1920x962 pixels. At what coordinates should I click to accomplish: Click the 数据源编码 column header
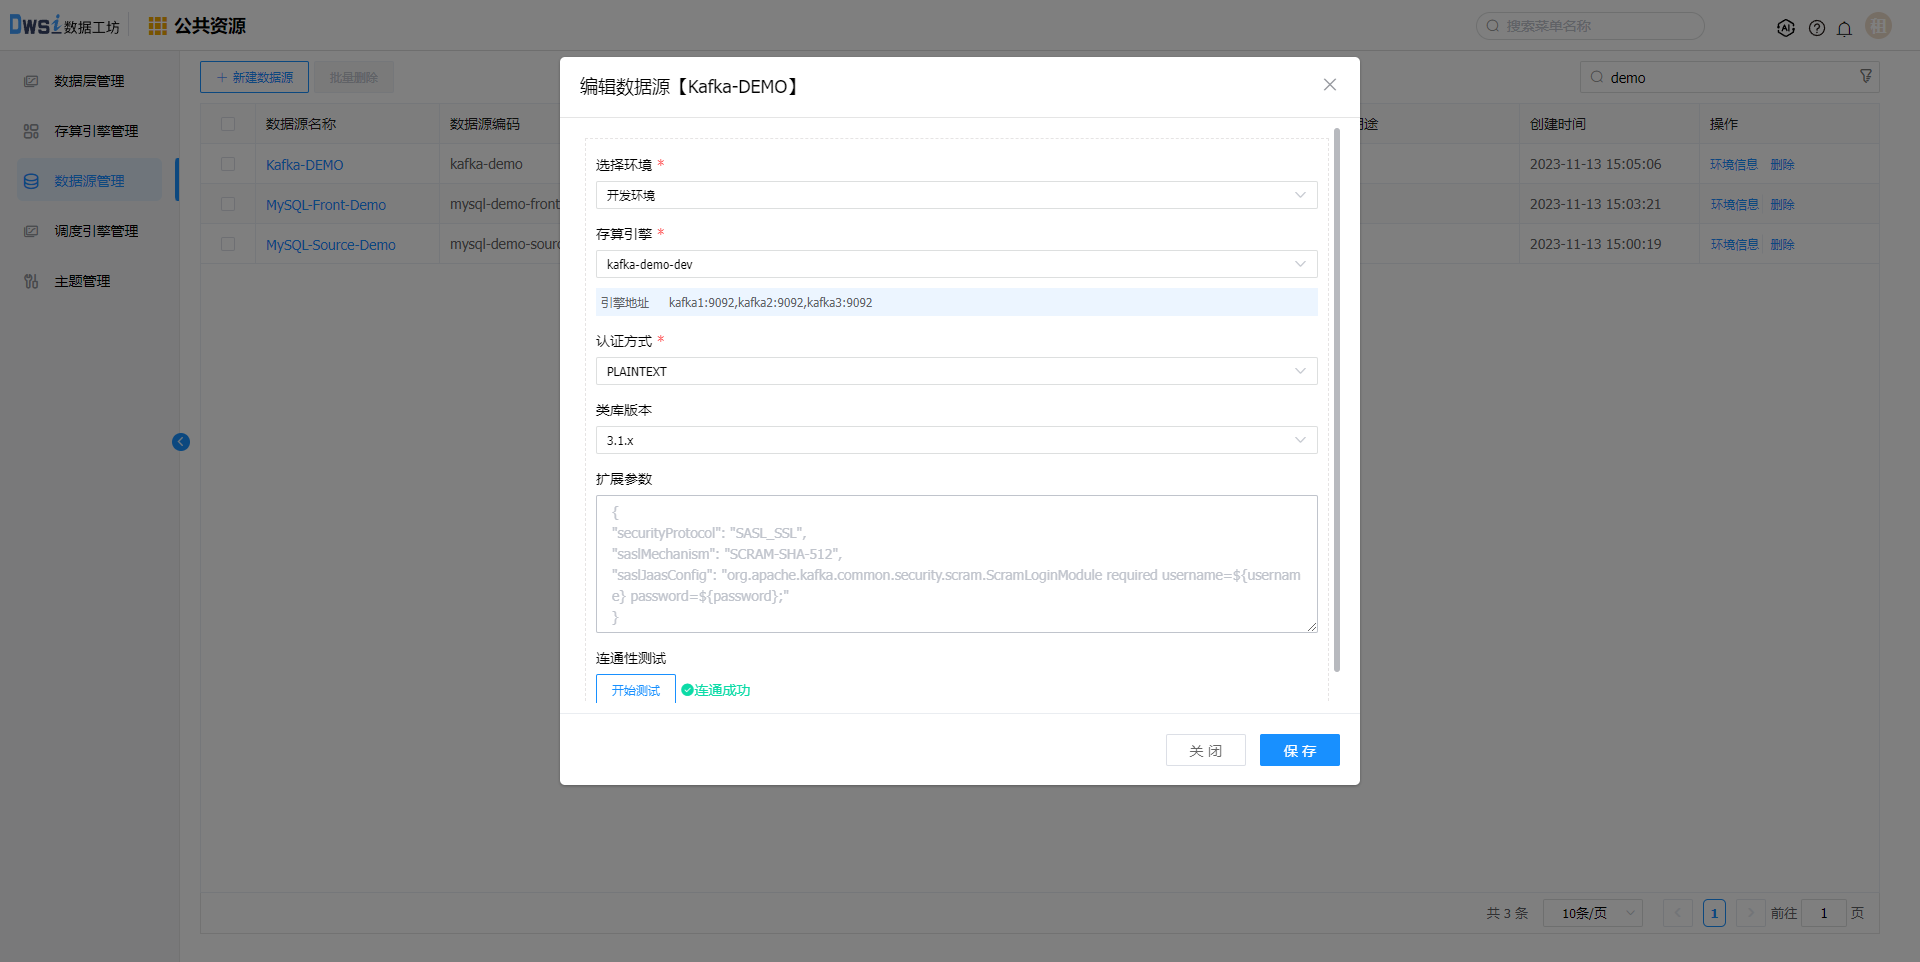(485, 124)
